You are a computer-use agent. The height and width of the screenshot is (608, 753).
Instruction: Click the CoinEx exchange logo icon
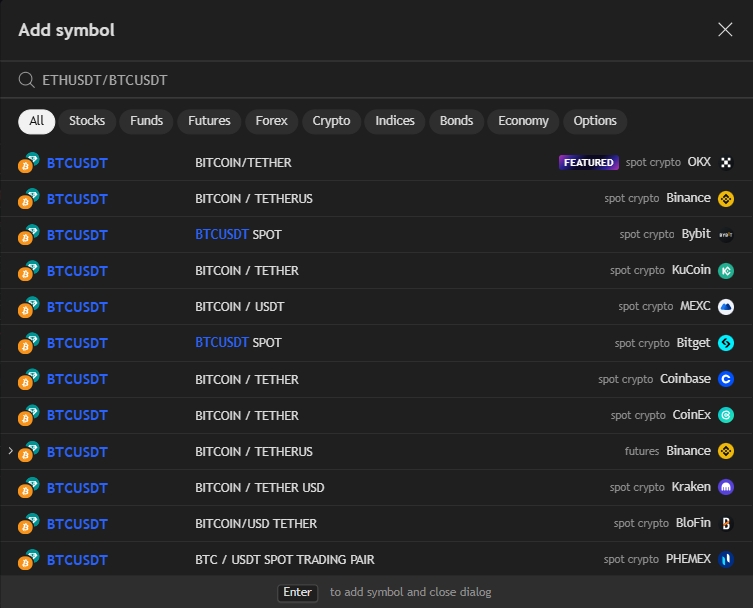(726, 415)
